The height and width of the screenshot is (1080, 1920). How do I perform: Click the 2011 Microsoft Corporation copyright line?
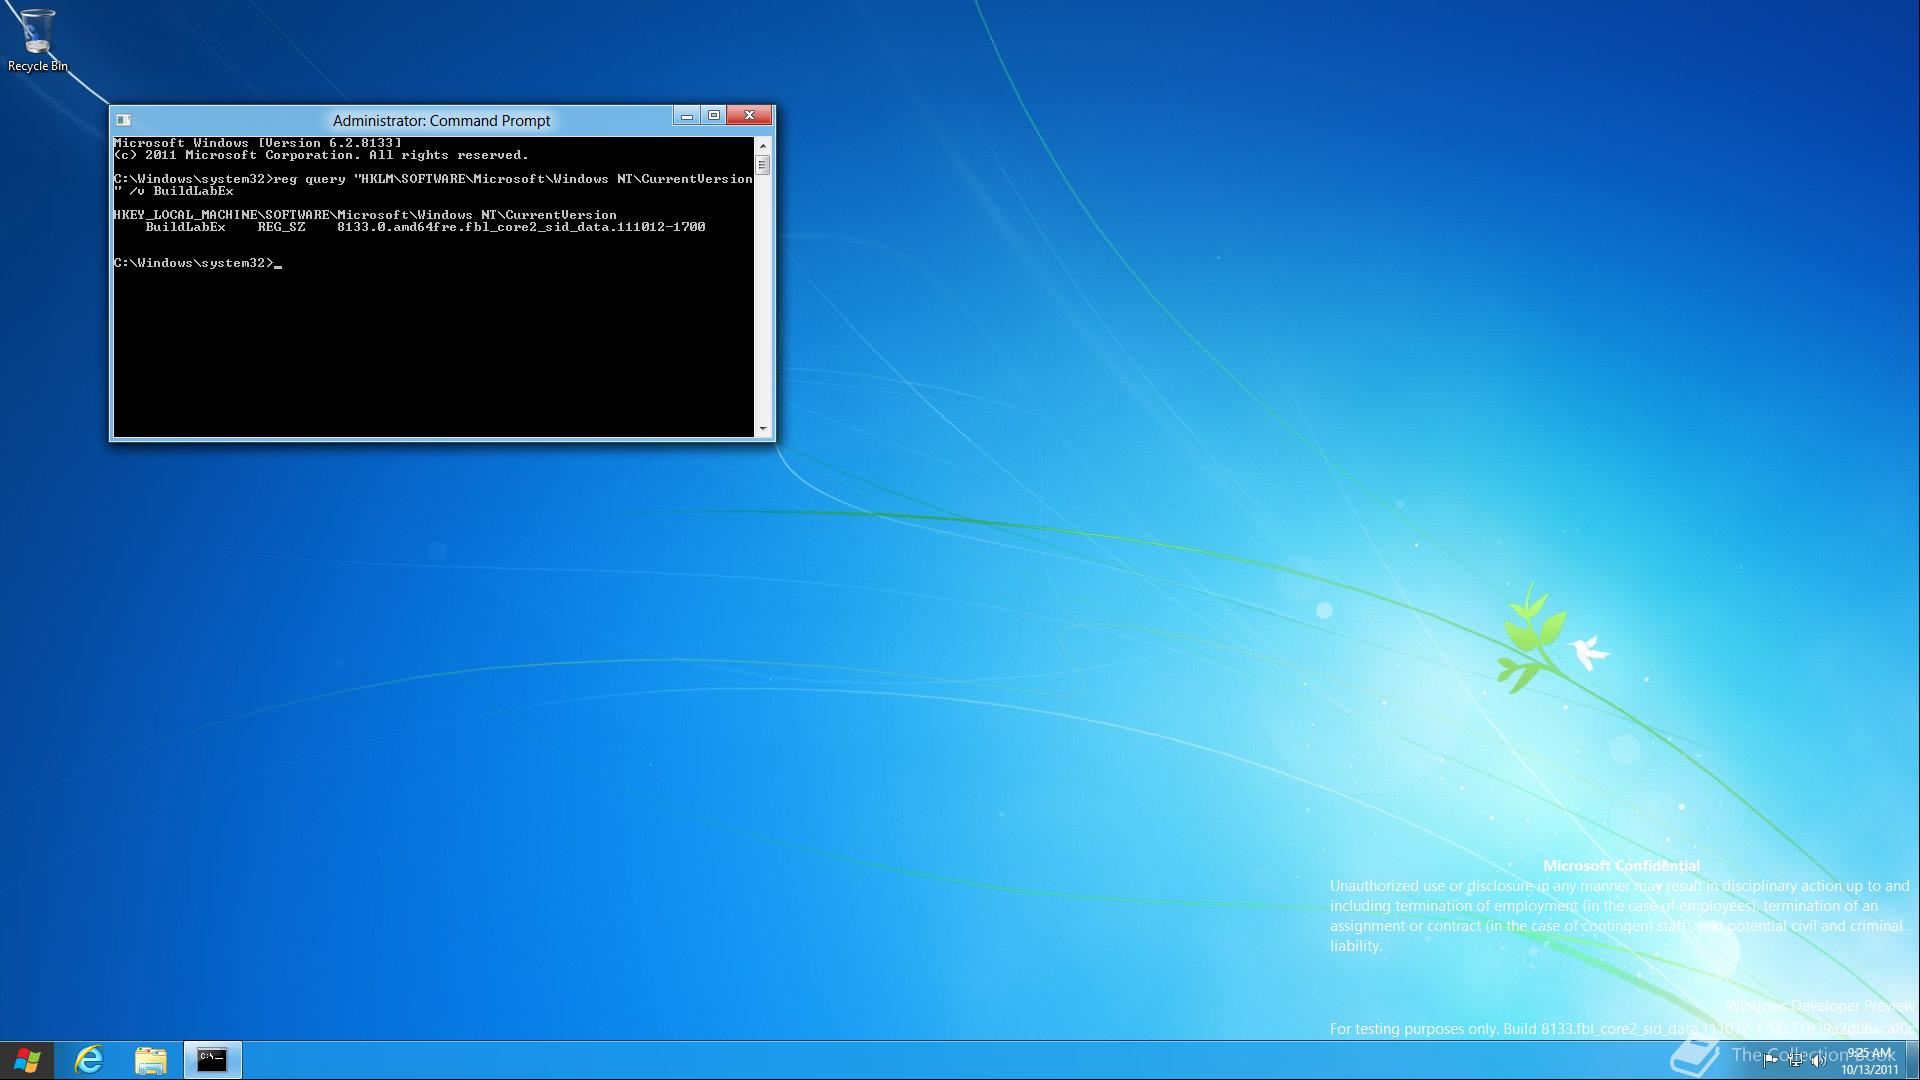click(x=321, y=155)
